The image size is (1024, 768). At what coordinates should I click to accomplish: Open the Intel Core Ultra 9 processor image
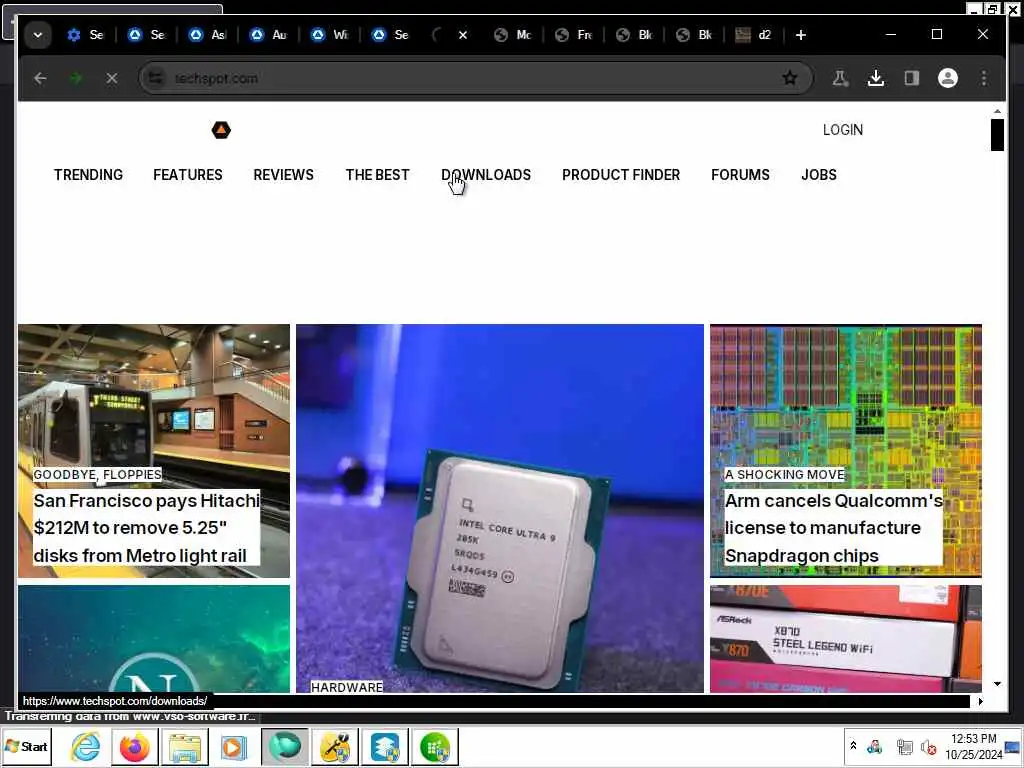coord(500,508)
